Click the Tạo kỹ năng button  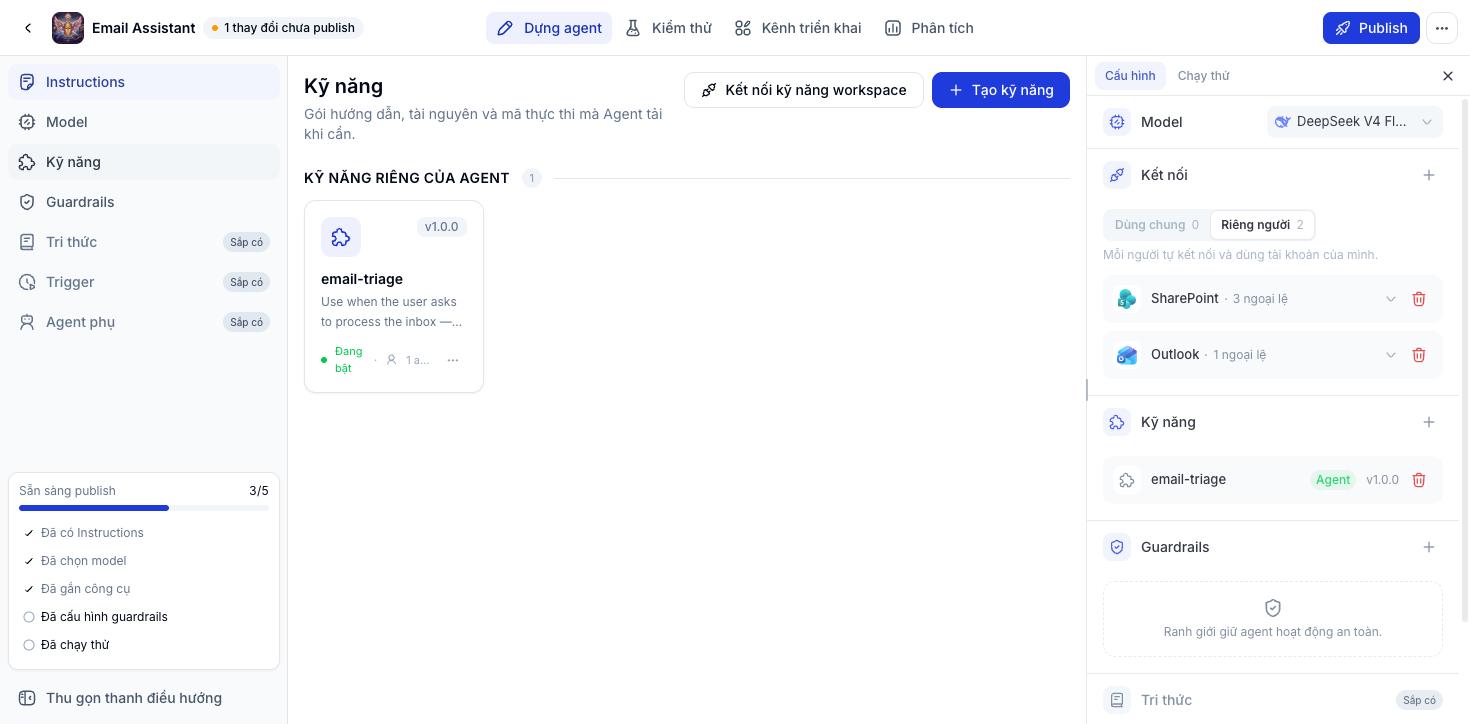tap(1001, 90)
